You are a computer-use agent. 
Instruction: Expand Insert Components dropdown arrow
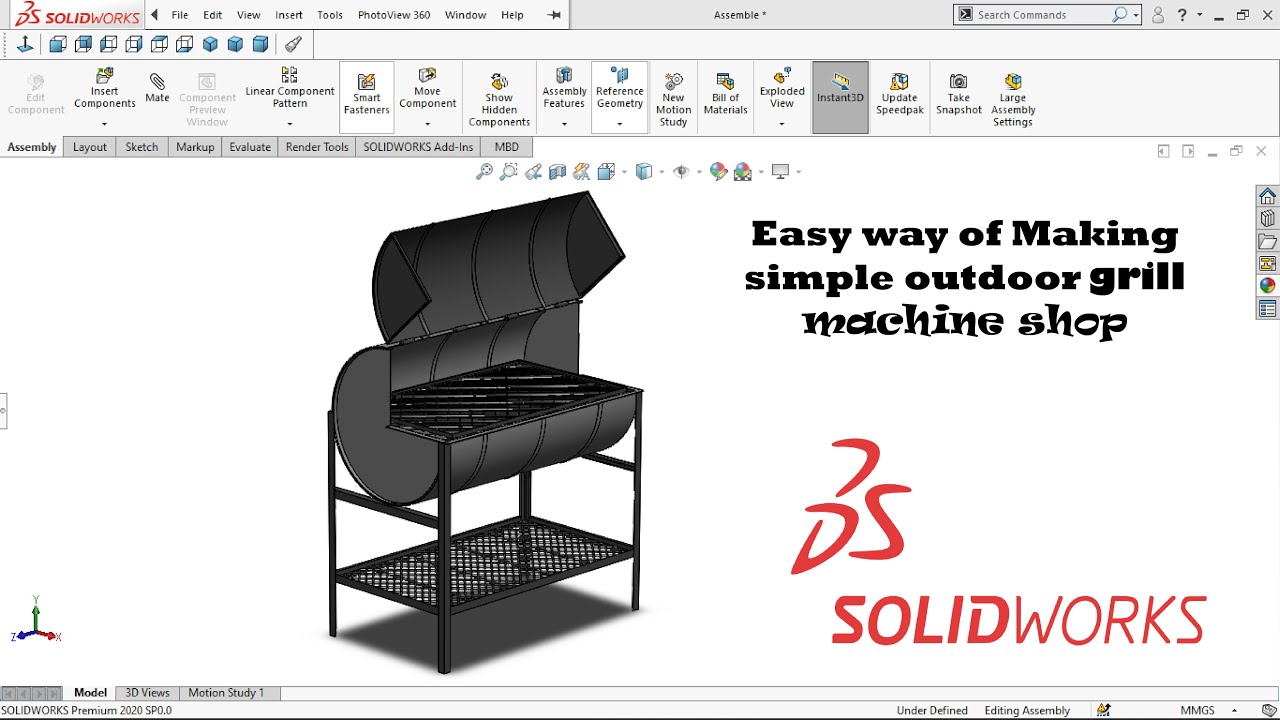(104, 124)
